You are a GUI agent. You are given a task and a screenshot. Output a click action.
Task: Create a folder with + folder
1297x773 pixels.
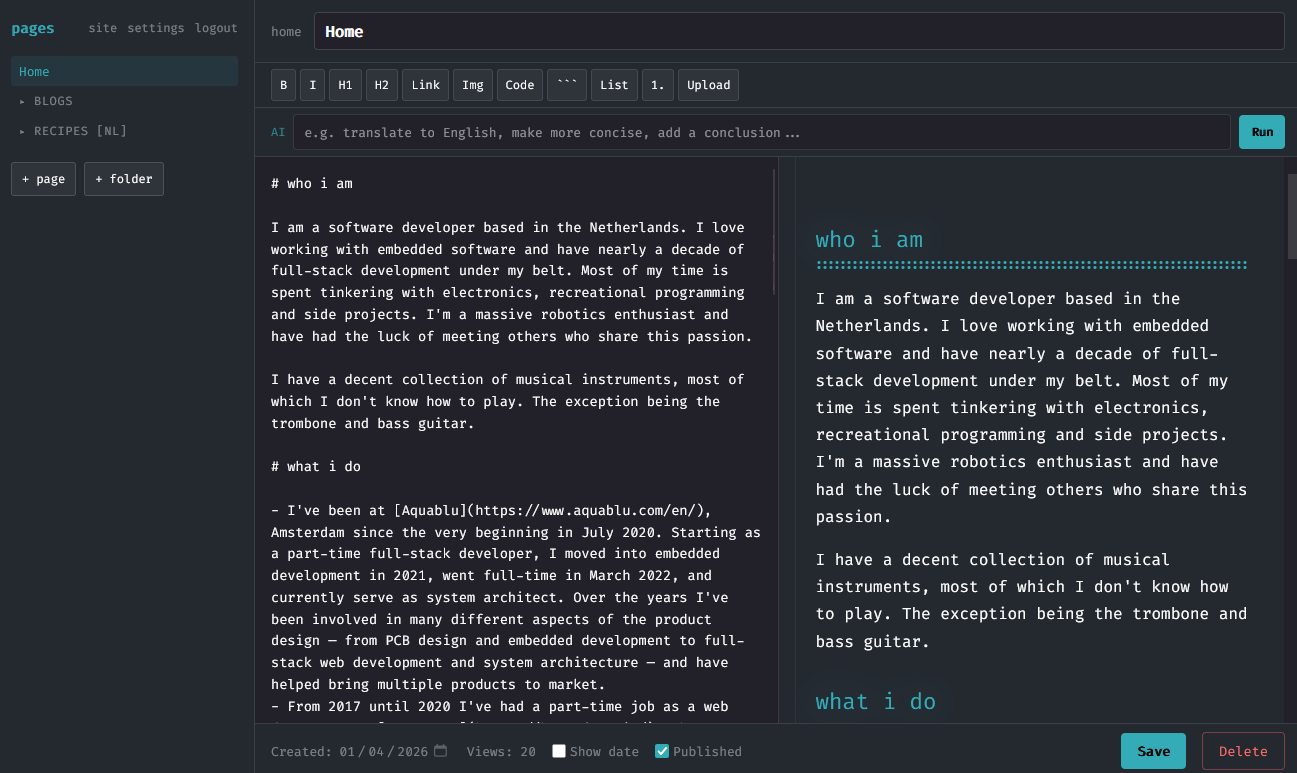(x=124, y=179)
